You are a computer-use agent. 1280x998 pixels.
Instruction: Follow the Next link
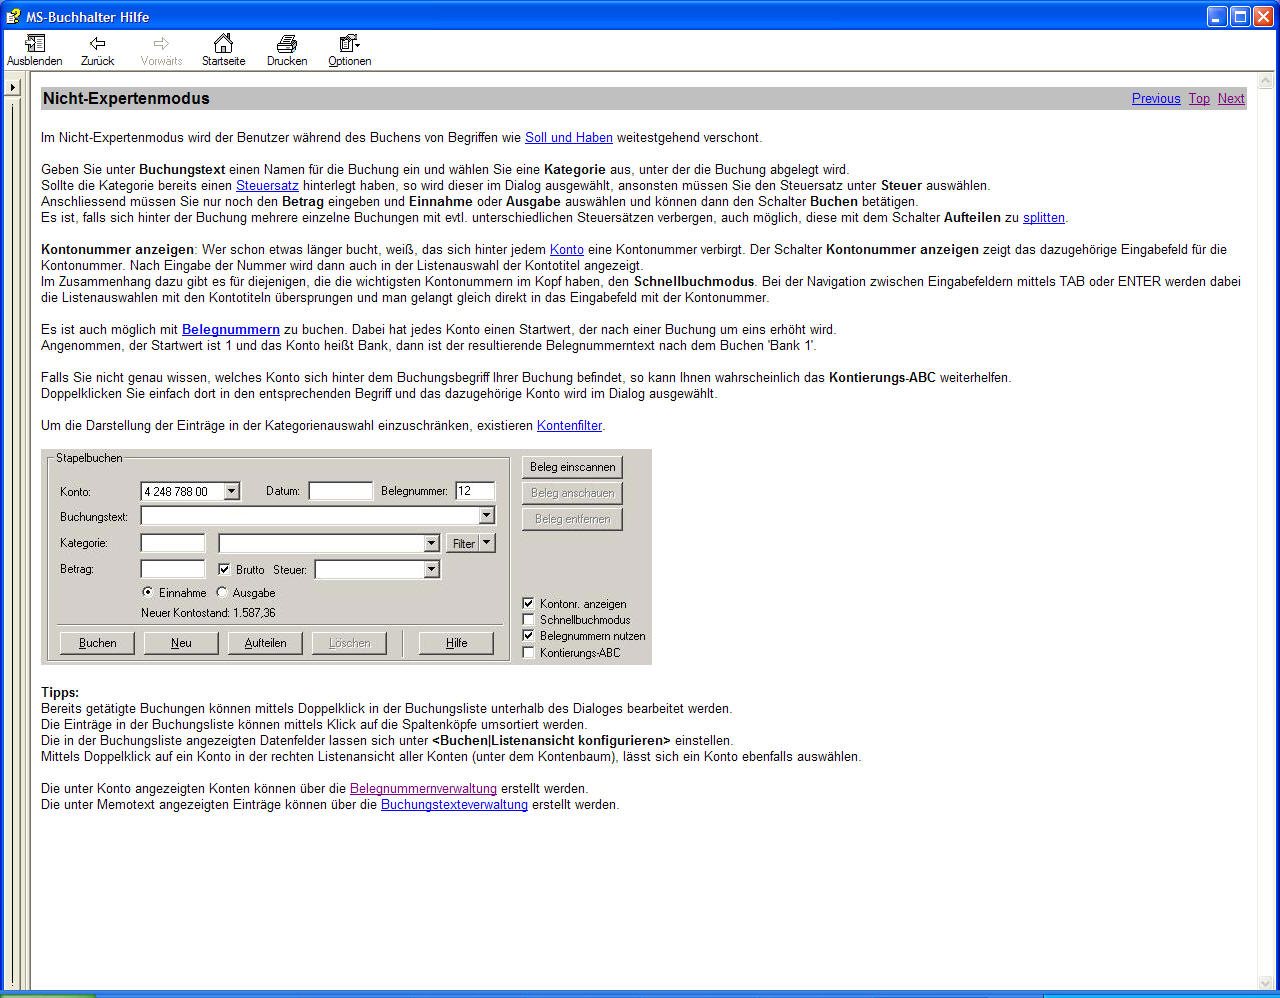[x=1231, y=98]
